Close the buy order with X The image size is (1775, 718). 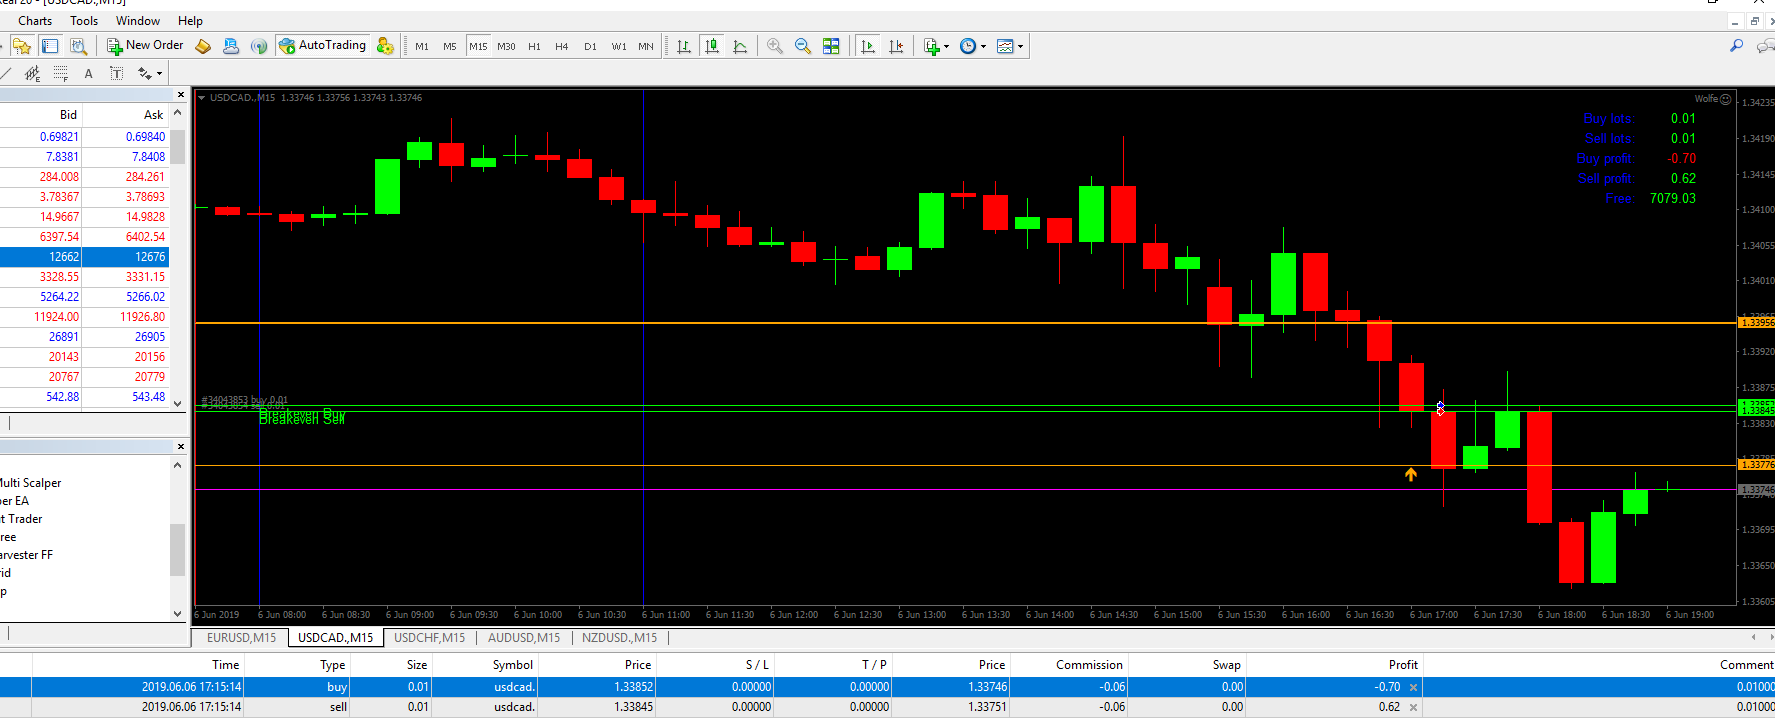(1413, 687)
